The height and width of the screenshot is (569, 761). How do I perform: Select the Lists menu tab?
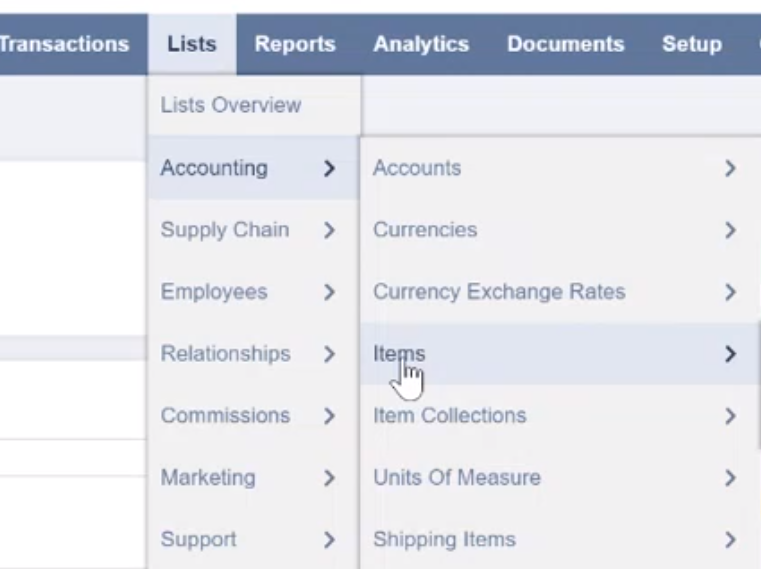(x=192, y=44)
